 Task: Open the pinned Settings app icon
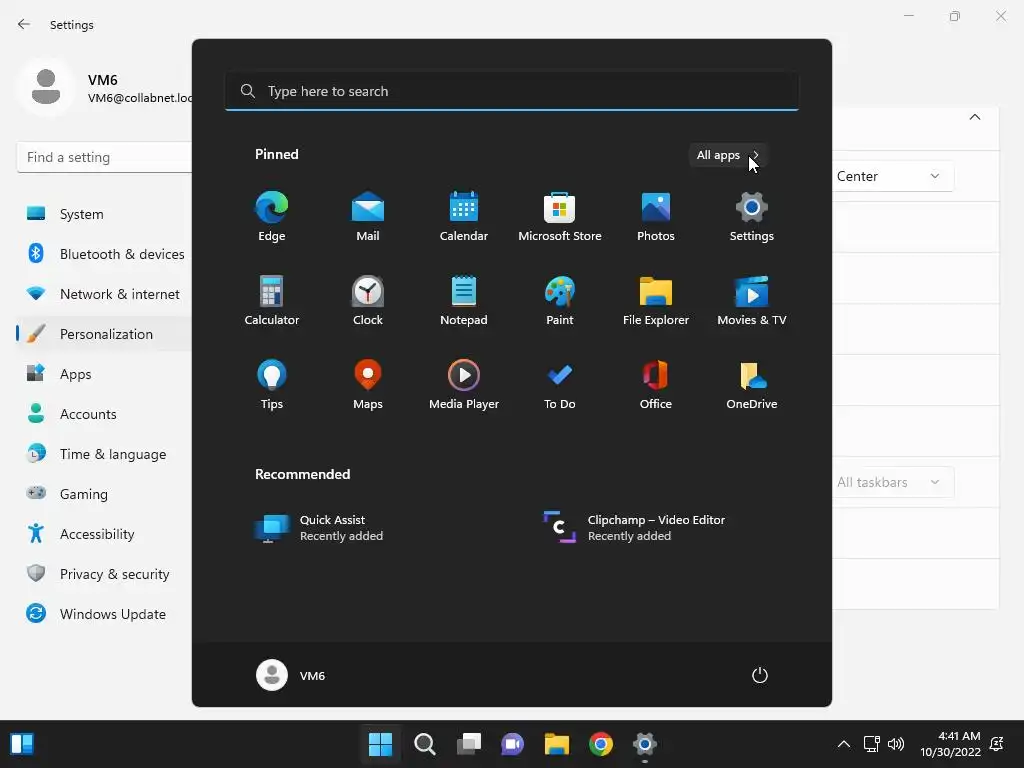[x=752, y=217]
